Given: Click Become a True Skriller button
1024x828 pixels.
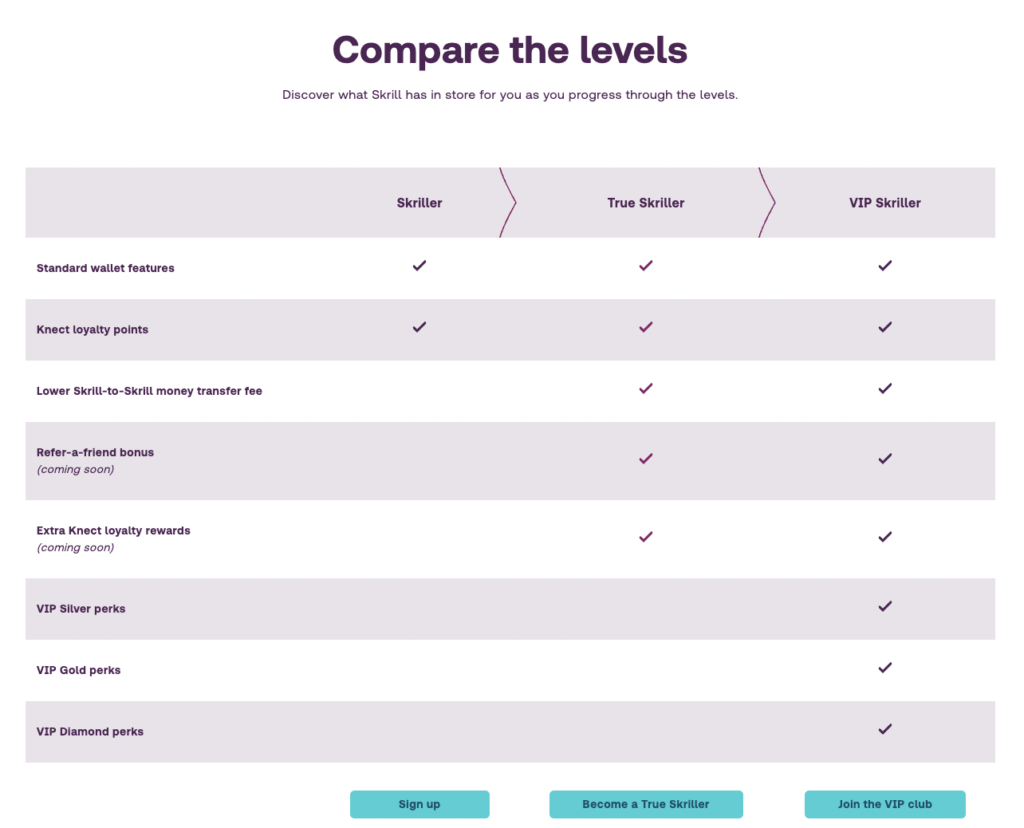Looking at the screenshot, I should click(x=646, y=804).
